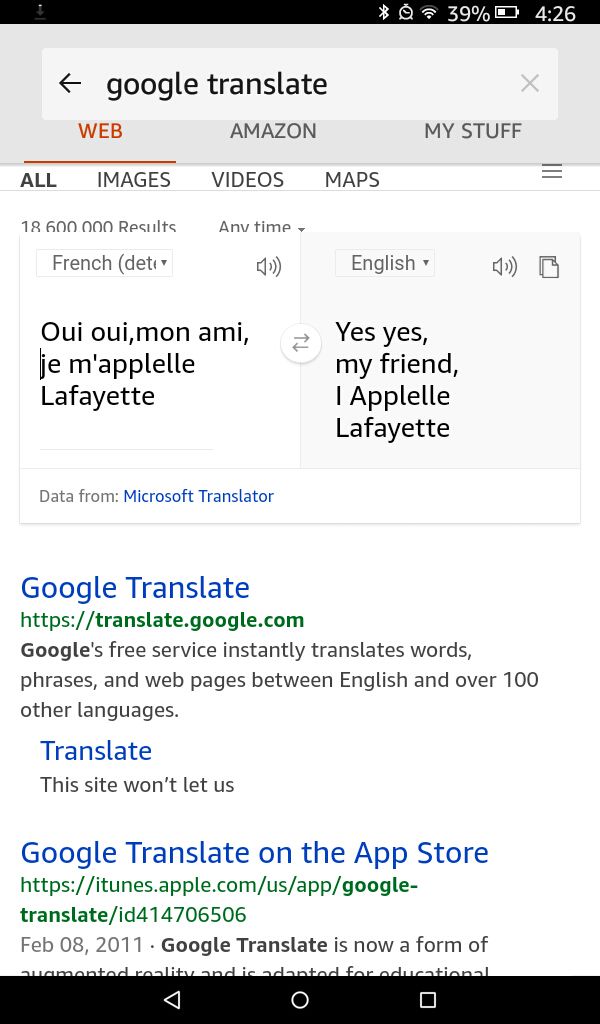Image resolution: width=600 pixels, height=1024 pixels.
Task: Tap the back arrow in search bar
Action: (70, 83)
